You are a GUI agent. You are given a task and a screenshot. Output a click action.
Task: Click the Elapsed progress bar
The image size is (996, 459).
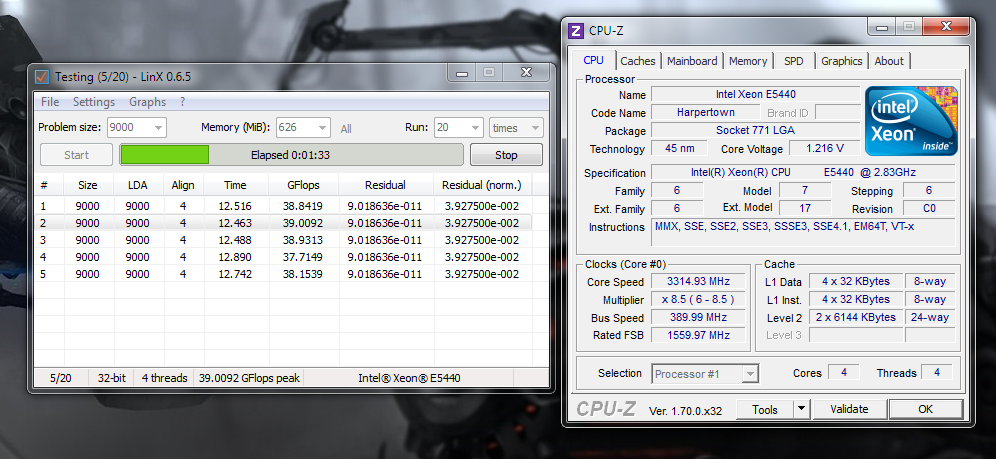click(291, 155)
